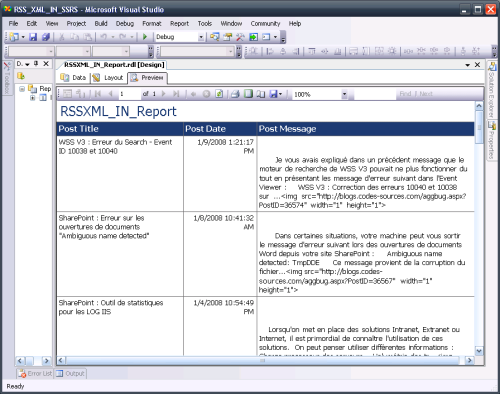This screenshot has width=500, height=394.
Task: Print the report with the printer icon
Action: [235, 94]
